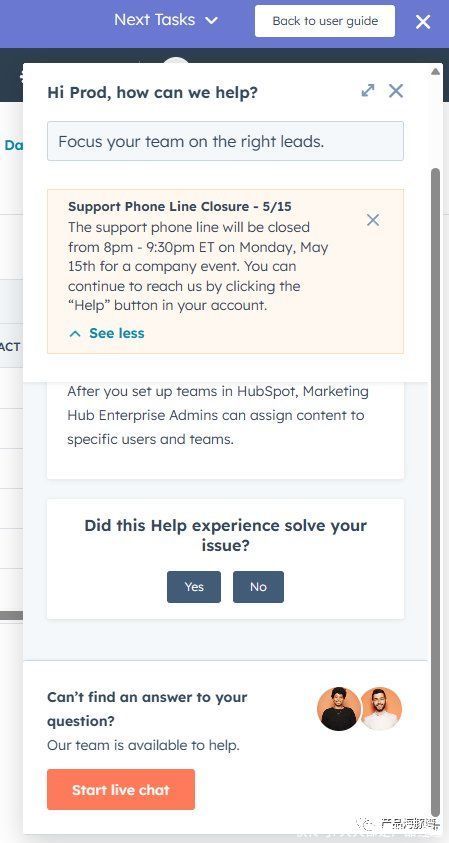Click the bearded man support agent avatar
Viewport: 449px width, 843px height.
[x=381, y=709]
